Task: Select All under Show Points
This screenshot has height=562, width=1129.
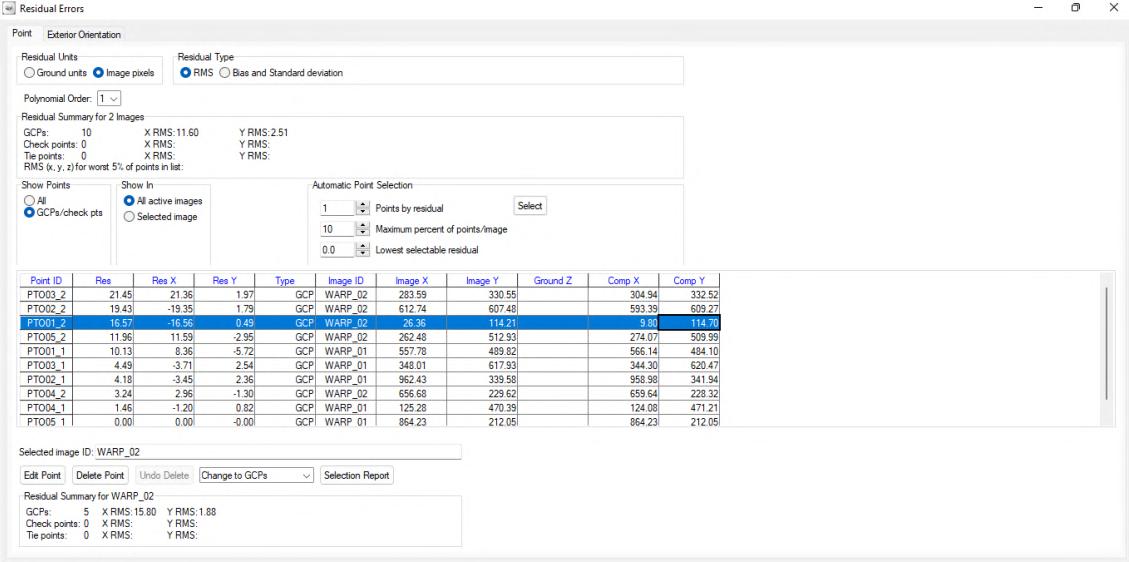Action: [35, 201]
